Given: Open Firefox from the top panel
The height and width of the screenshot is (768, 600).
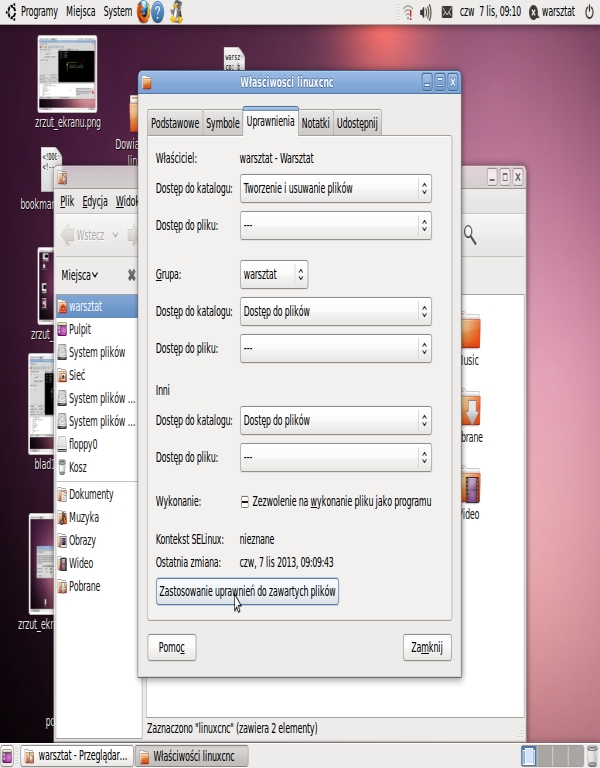Looking at the screenshot, I should click(143, 11).
